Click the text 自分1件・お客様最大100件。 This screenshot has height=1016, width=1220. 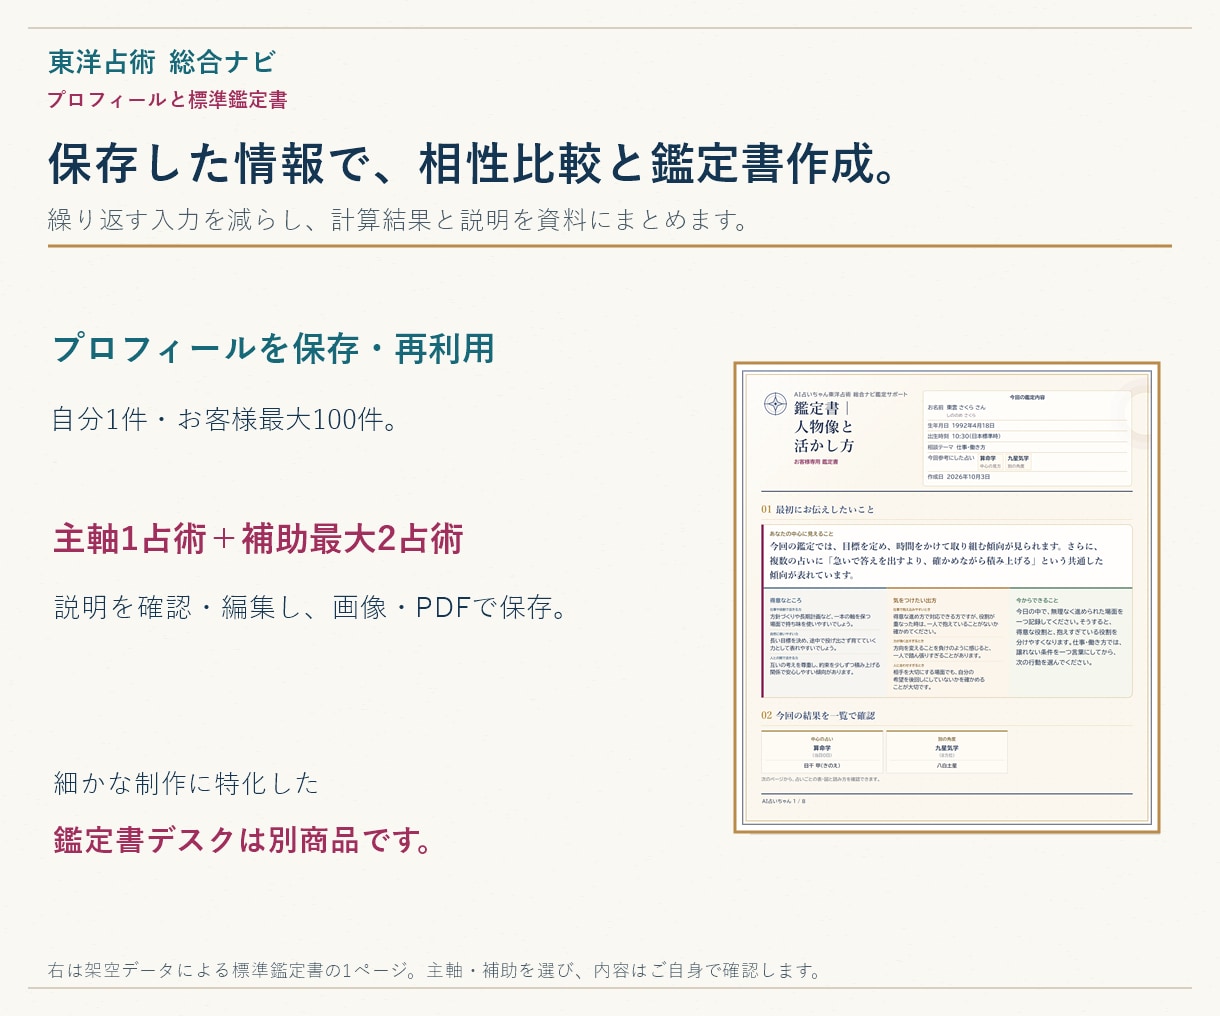[226, 419]
